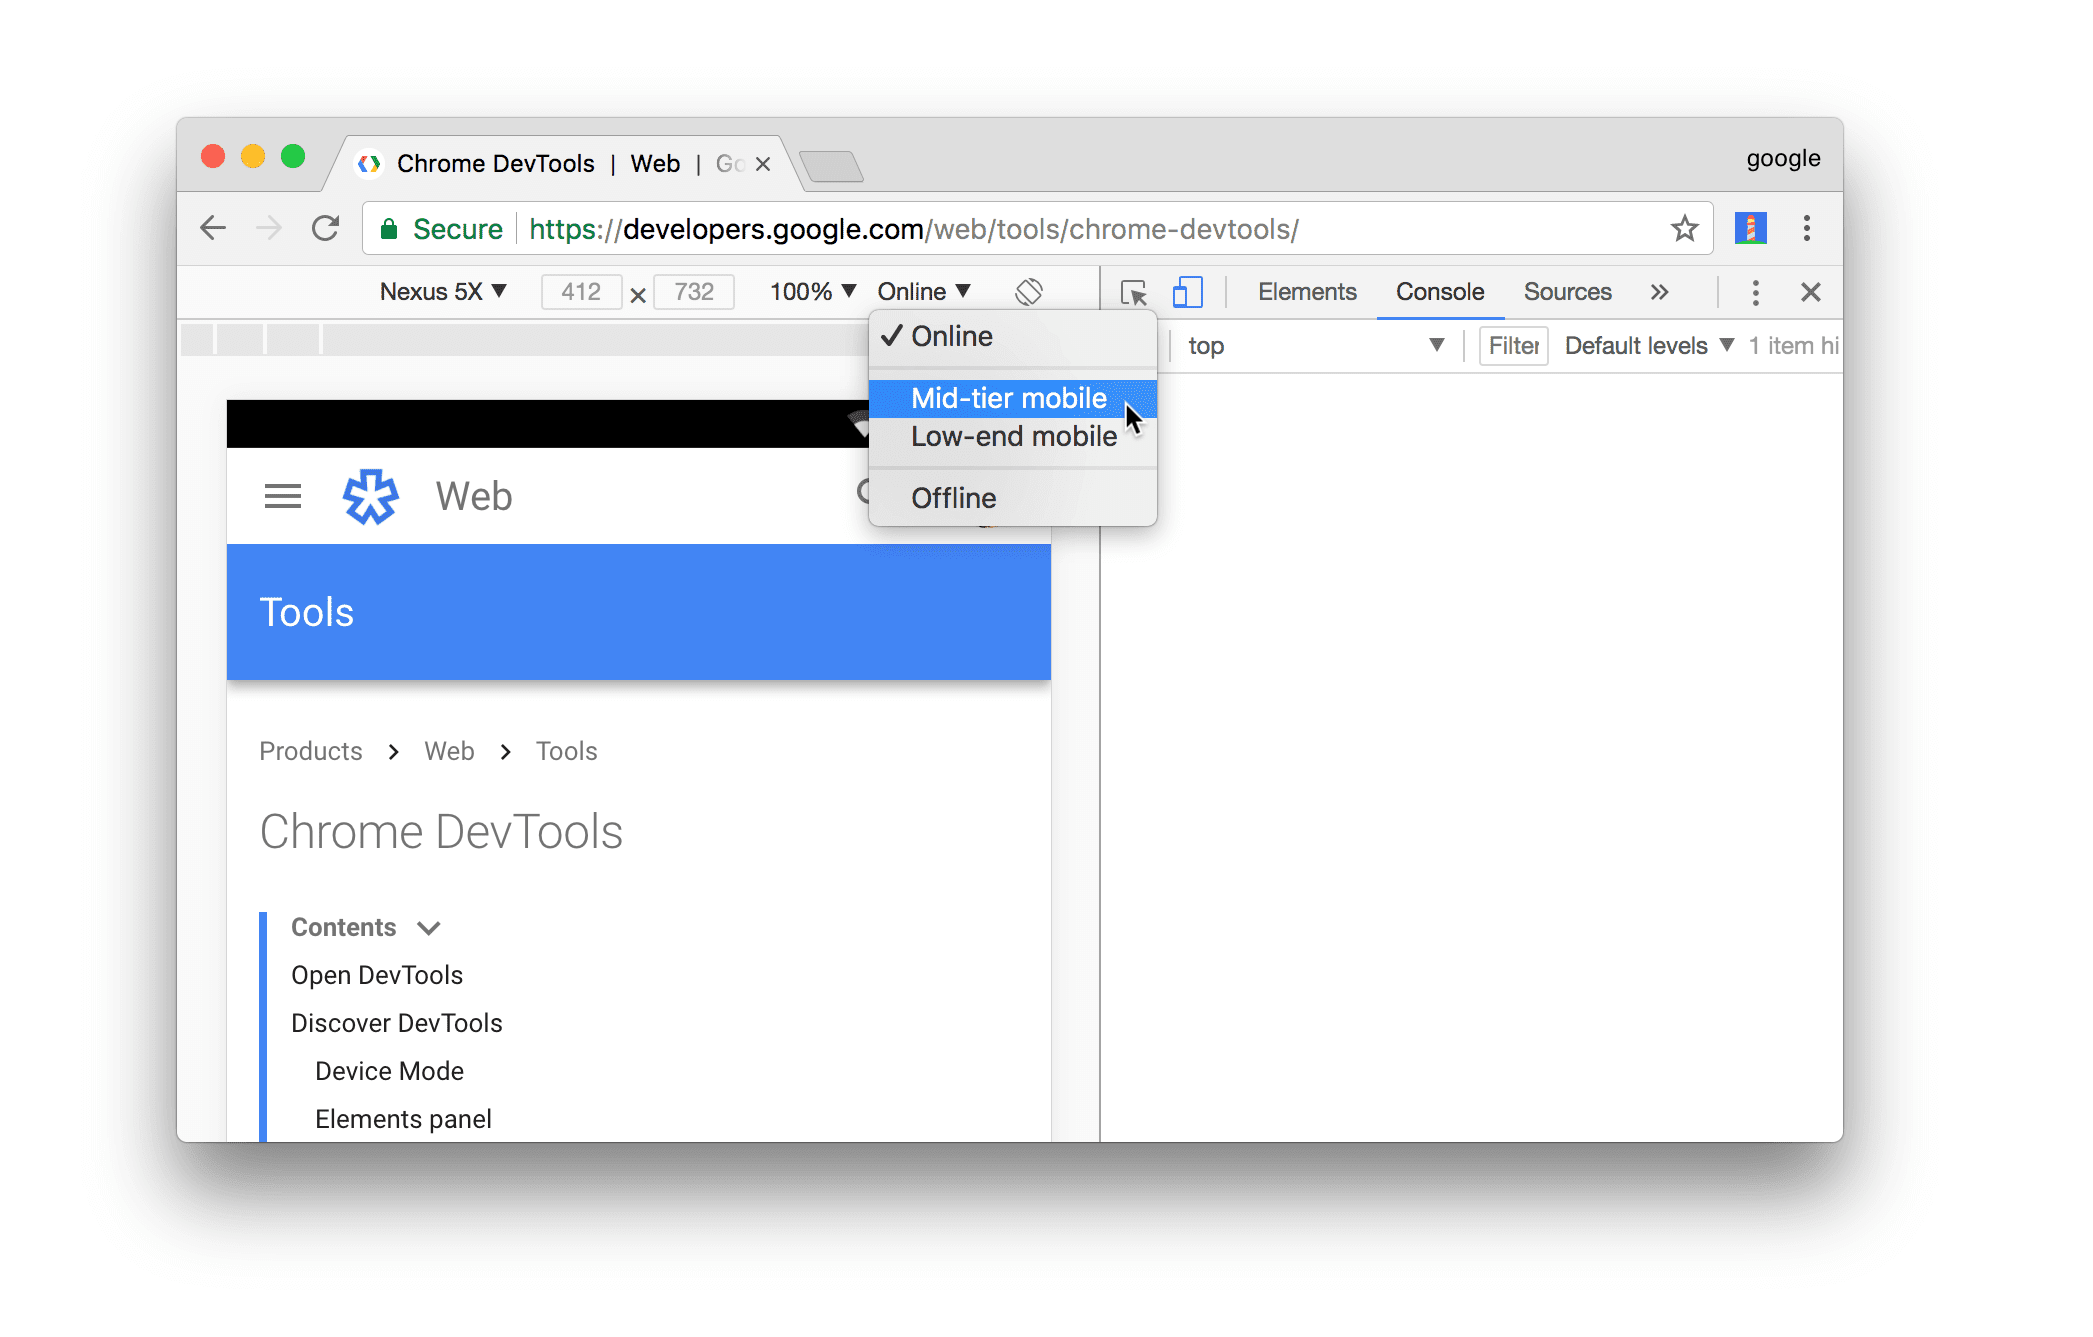Click the Chrome extensions icon in toolbar
Screen dimensions: 2093x1337
(1751, 229)
